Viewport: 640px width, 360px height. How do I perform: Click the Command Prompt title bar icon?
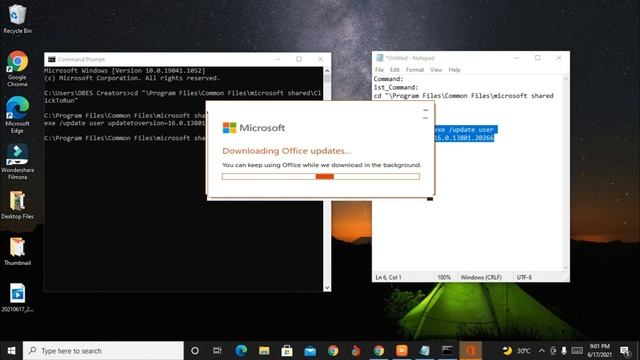pos(52,59)
